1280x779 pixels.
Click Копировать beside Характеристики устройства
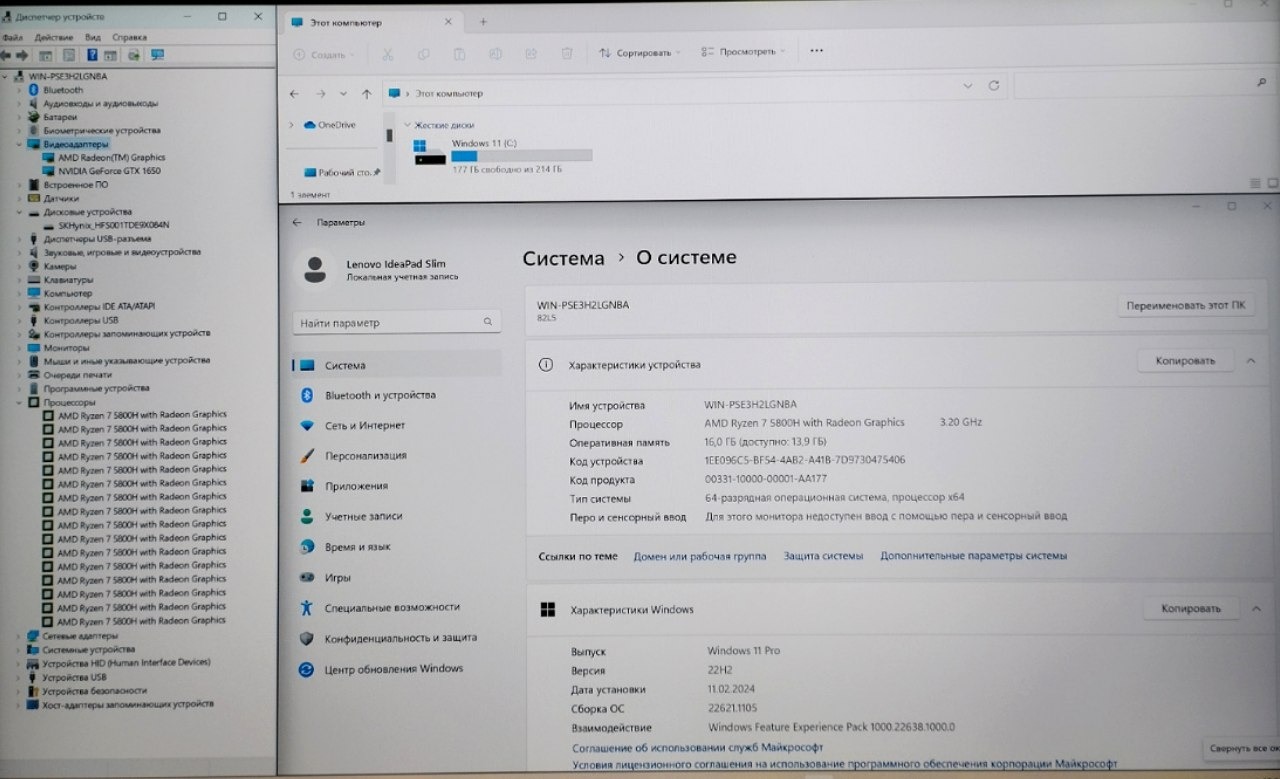(x=1186, y=361)
